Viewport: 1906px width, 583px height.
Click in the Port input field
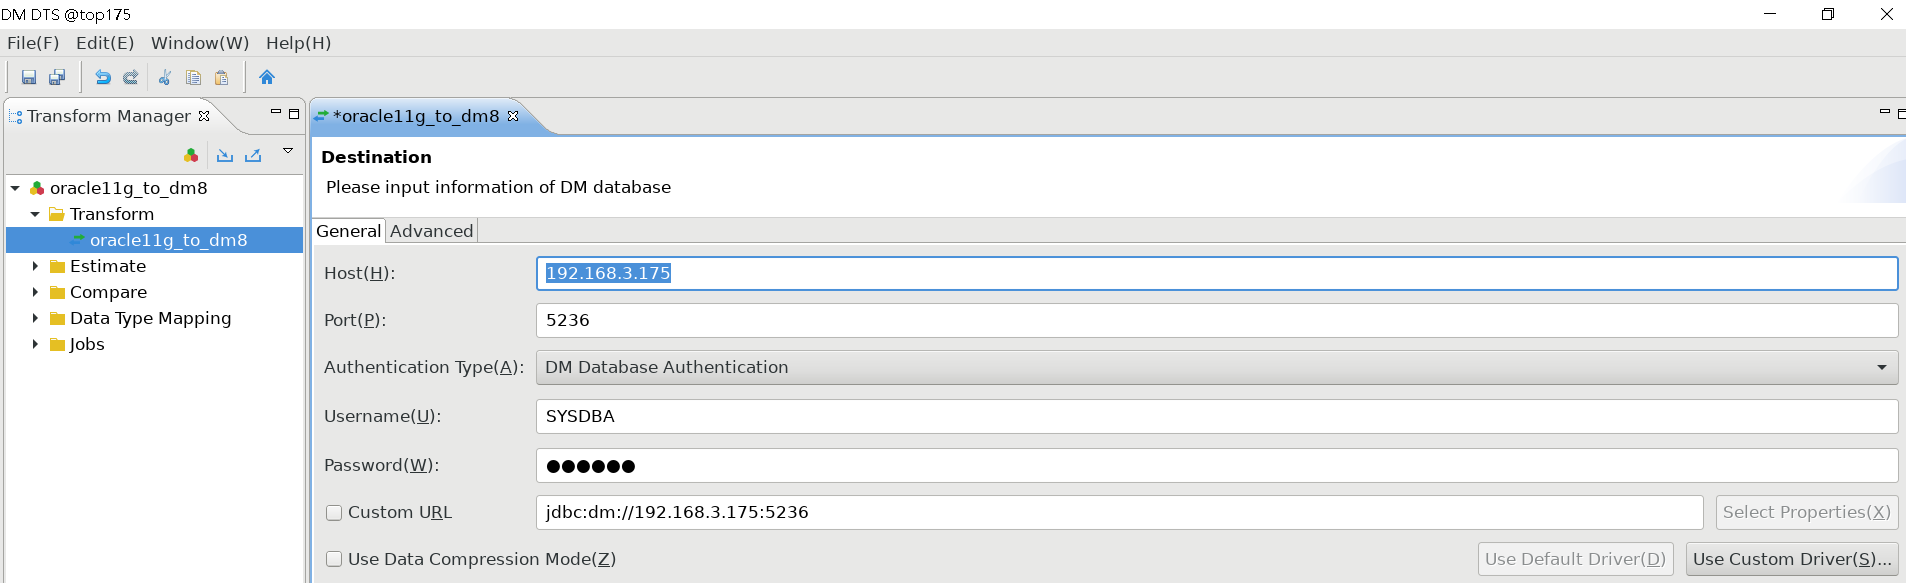(1216, 321)
